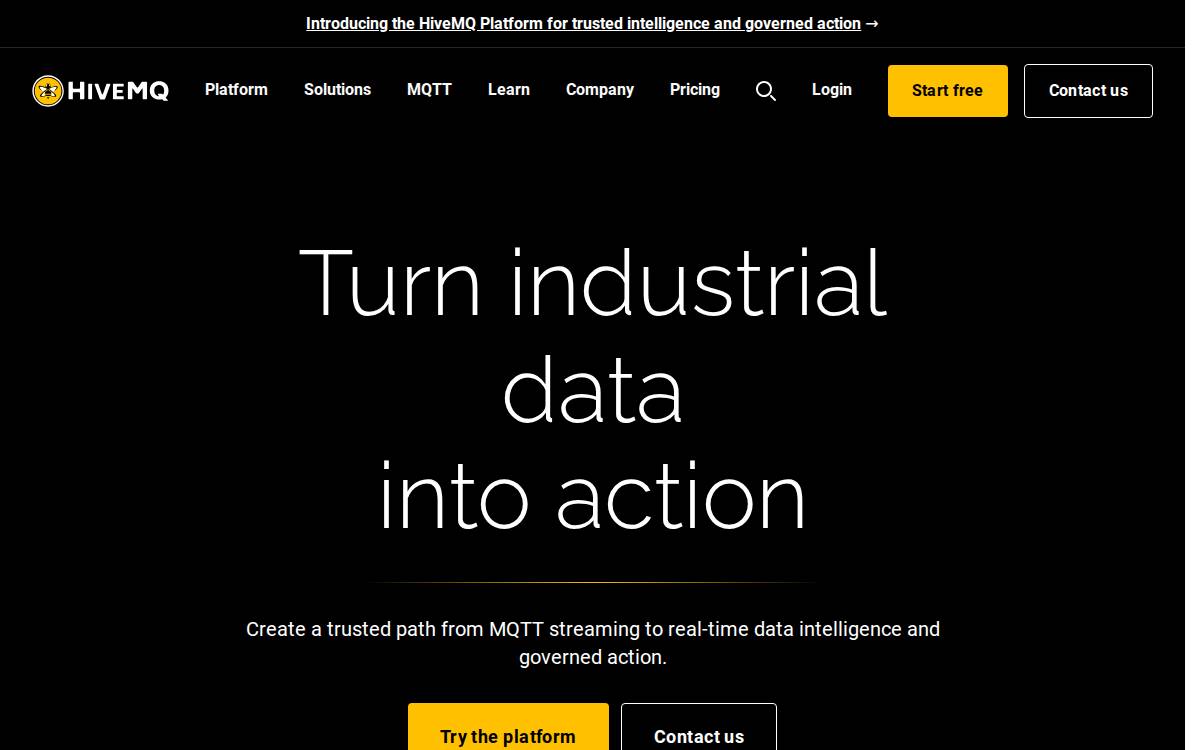The image size is (1200, 750).
Task: Click the Login link
Action: click(832, 89)
